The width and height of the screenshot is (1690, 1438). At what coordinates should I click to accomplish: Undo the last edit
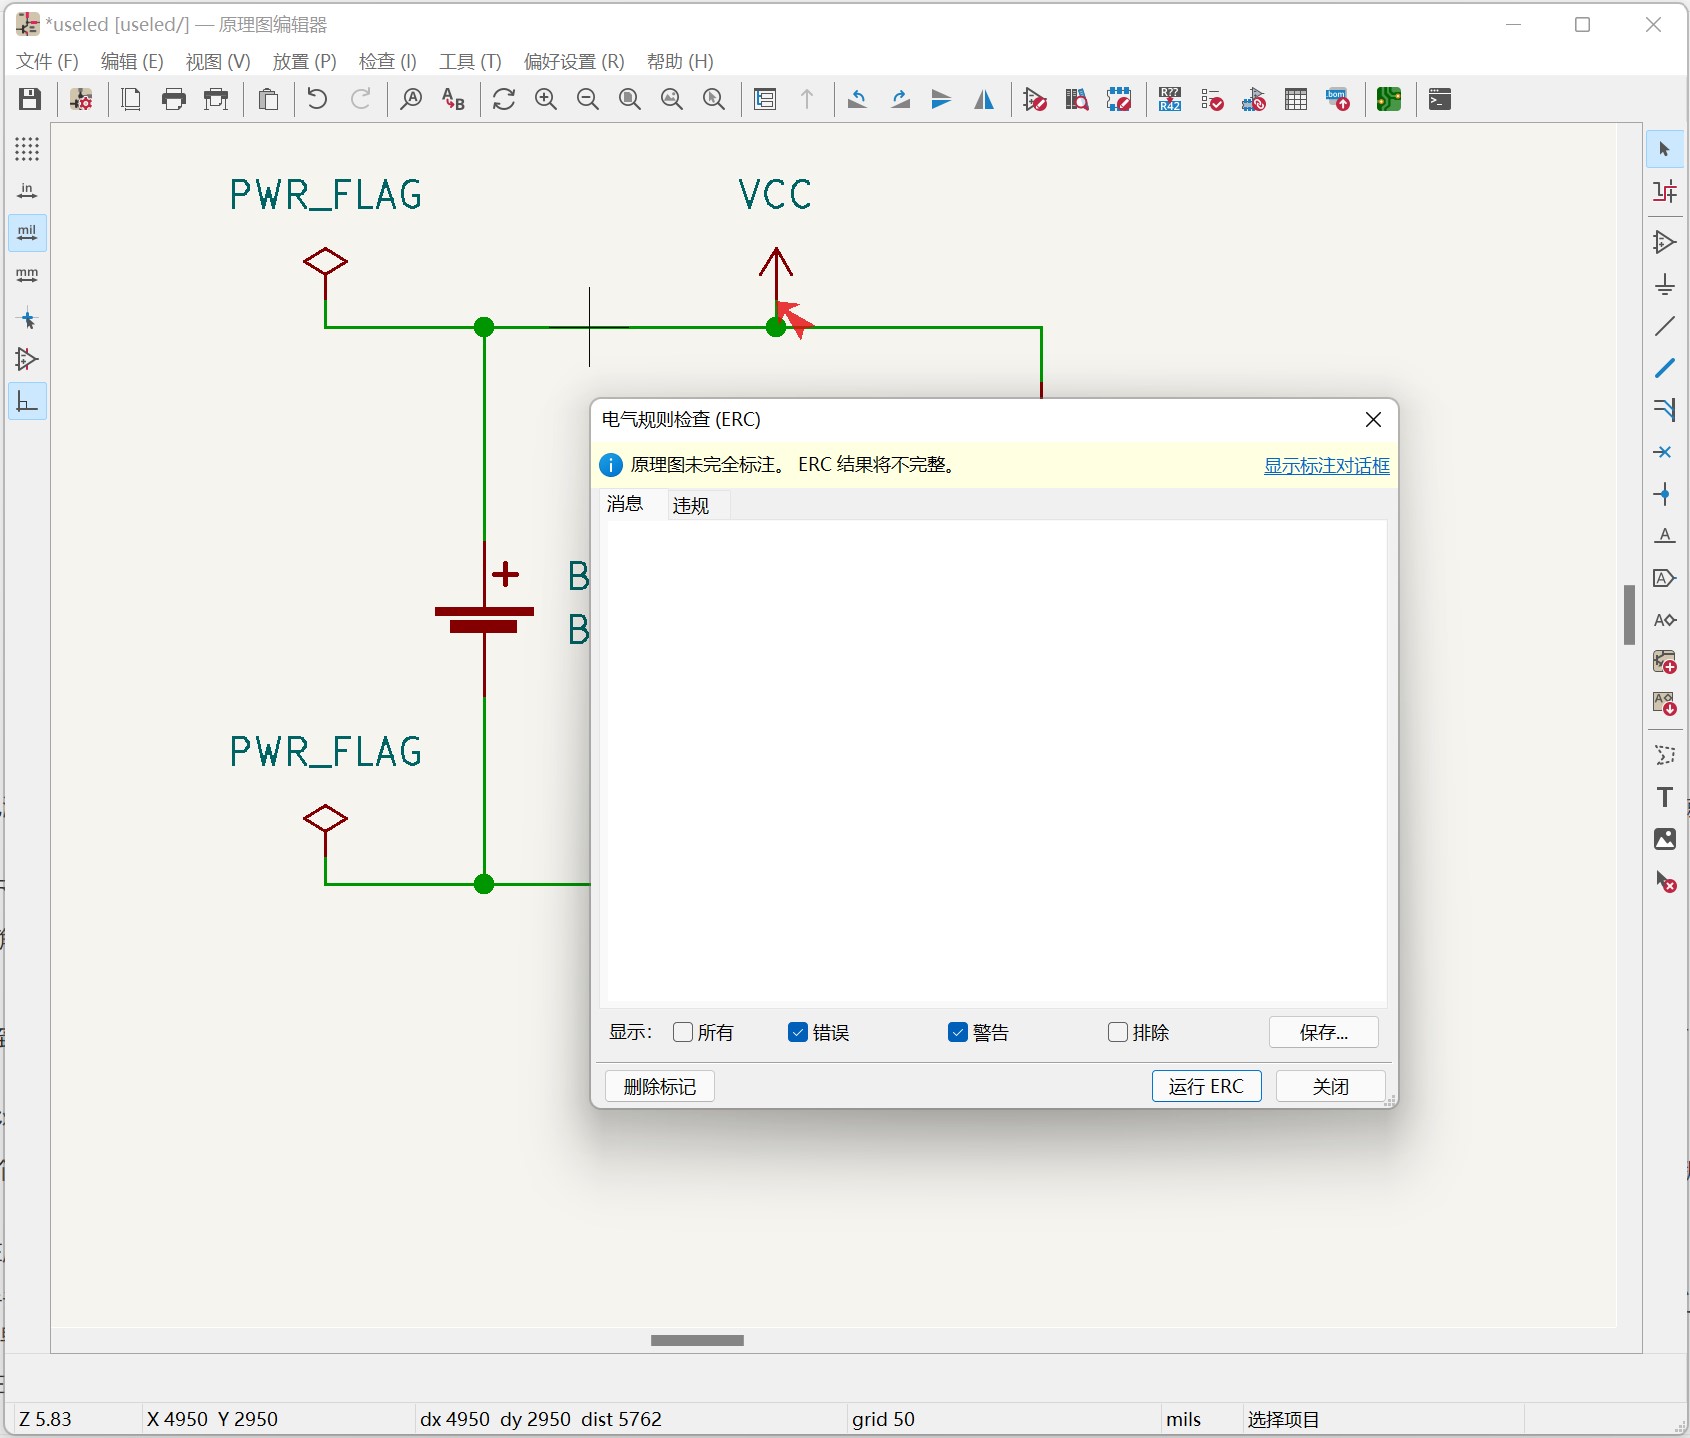tap(317, 99)
